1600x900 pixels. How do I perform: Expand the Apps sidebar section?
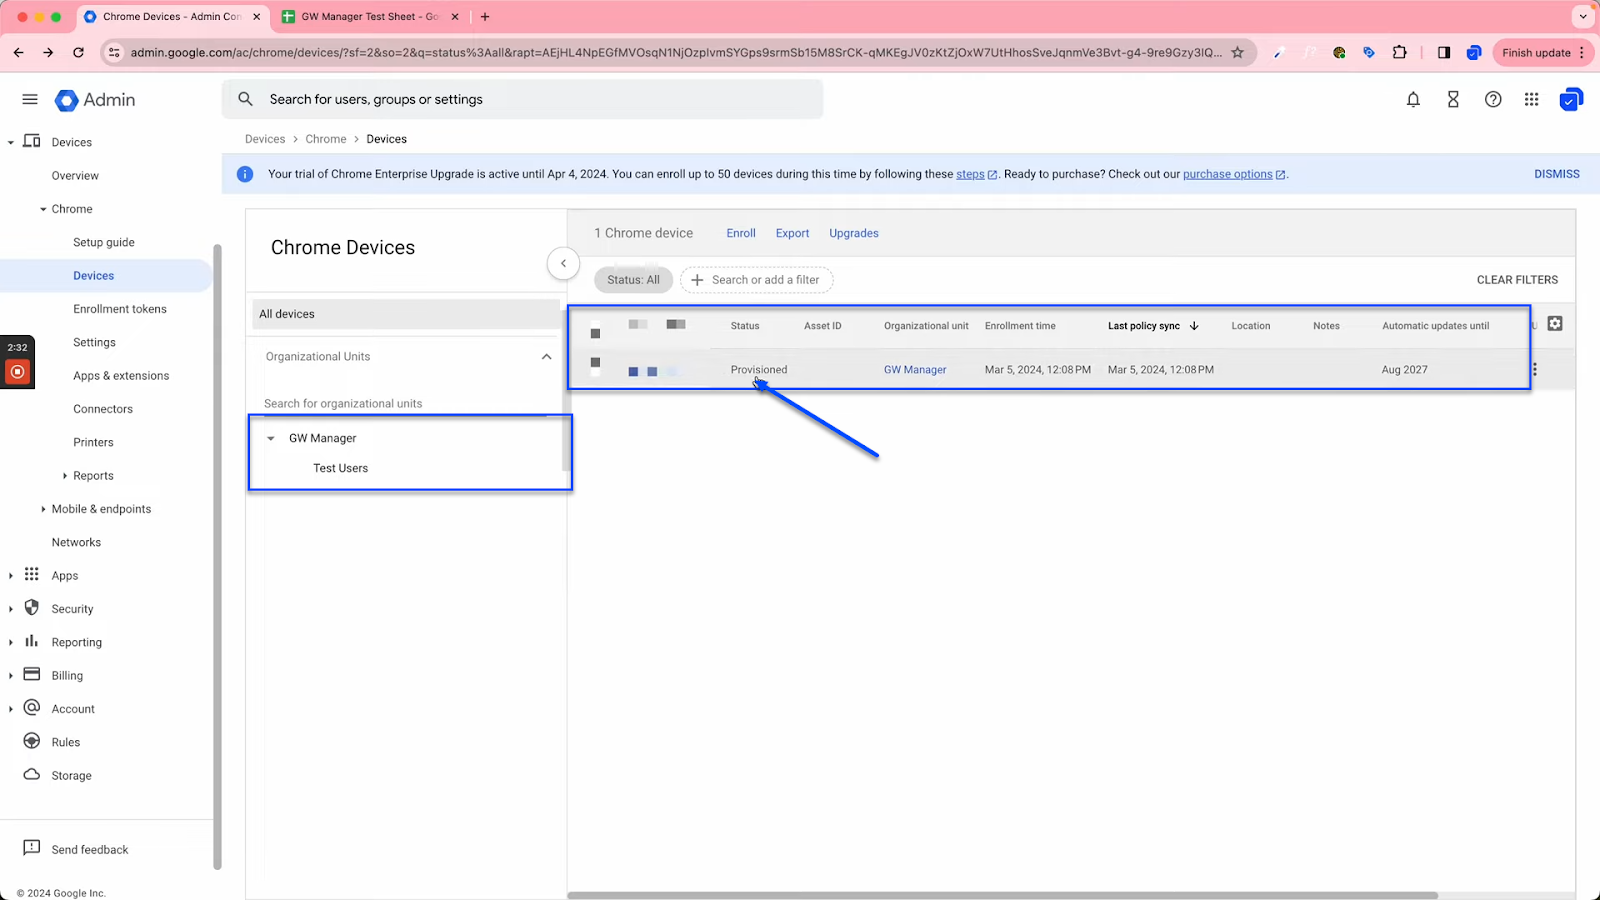pyautogui.click(x=11, y=575)
